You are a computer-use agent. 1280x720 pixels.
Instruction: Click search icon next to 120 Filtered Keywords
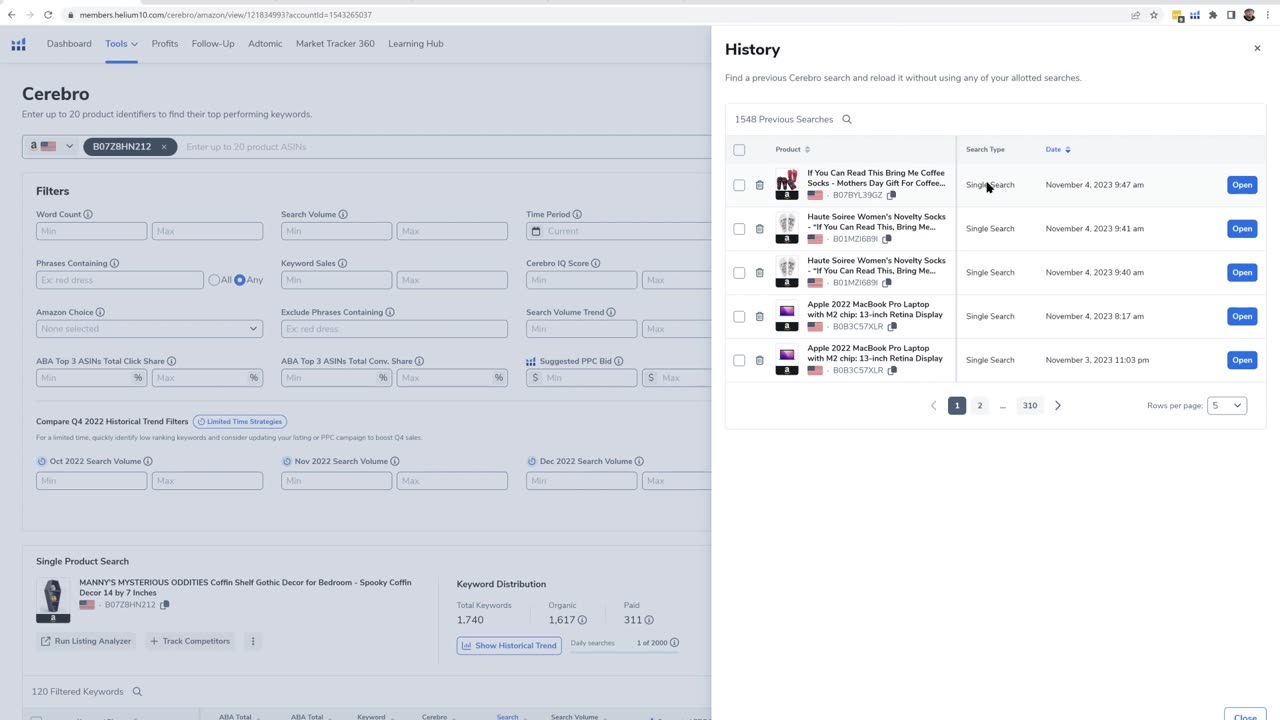137,691
